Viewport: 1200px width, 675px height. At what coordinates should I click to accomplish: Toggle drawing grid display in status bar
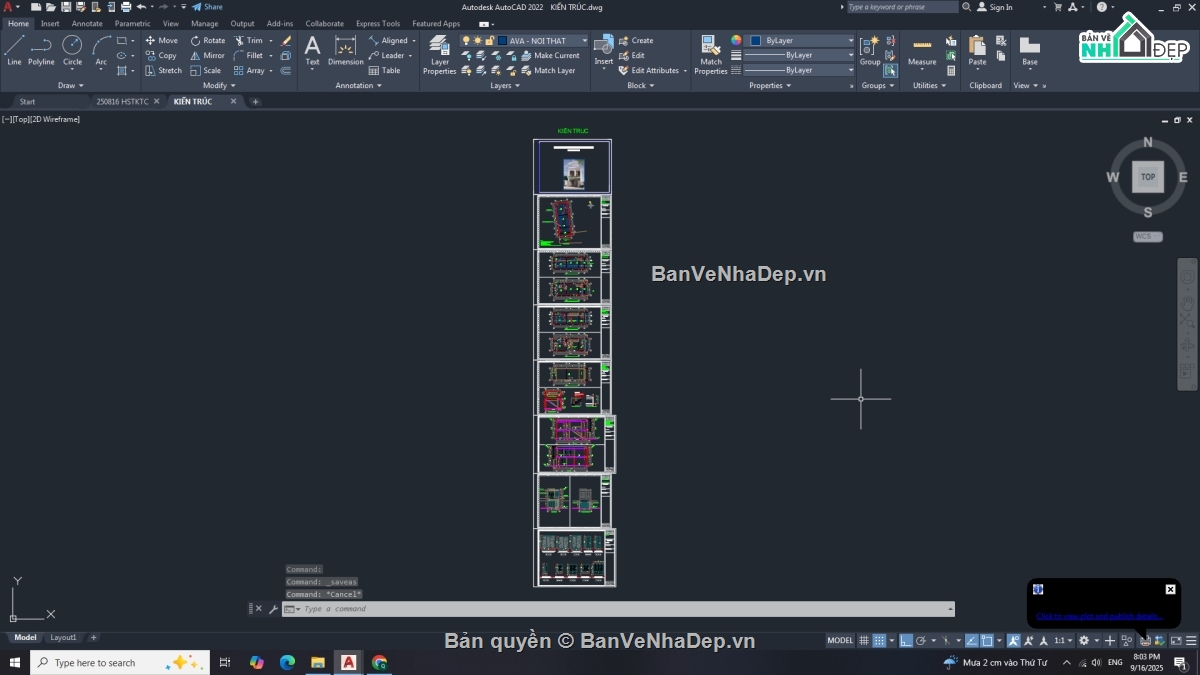(866, 640)
